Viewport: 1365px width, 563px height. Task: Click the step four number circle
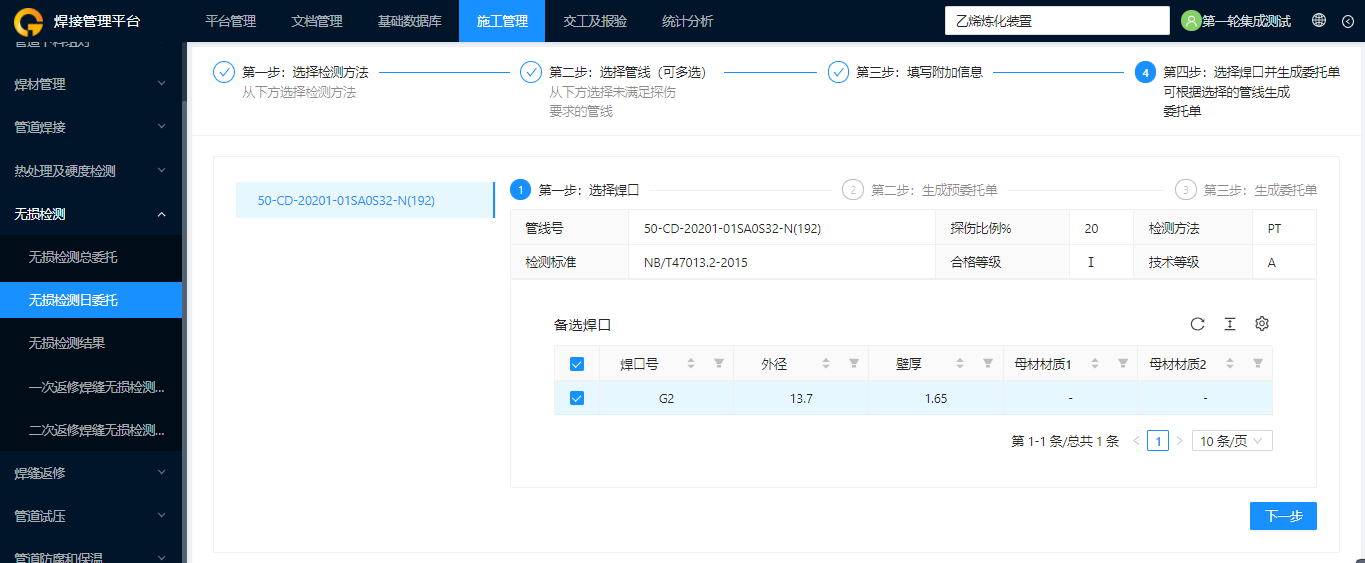point(1145,72)
